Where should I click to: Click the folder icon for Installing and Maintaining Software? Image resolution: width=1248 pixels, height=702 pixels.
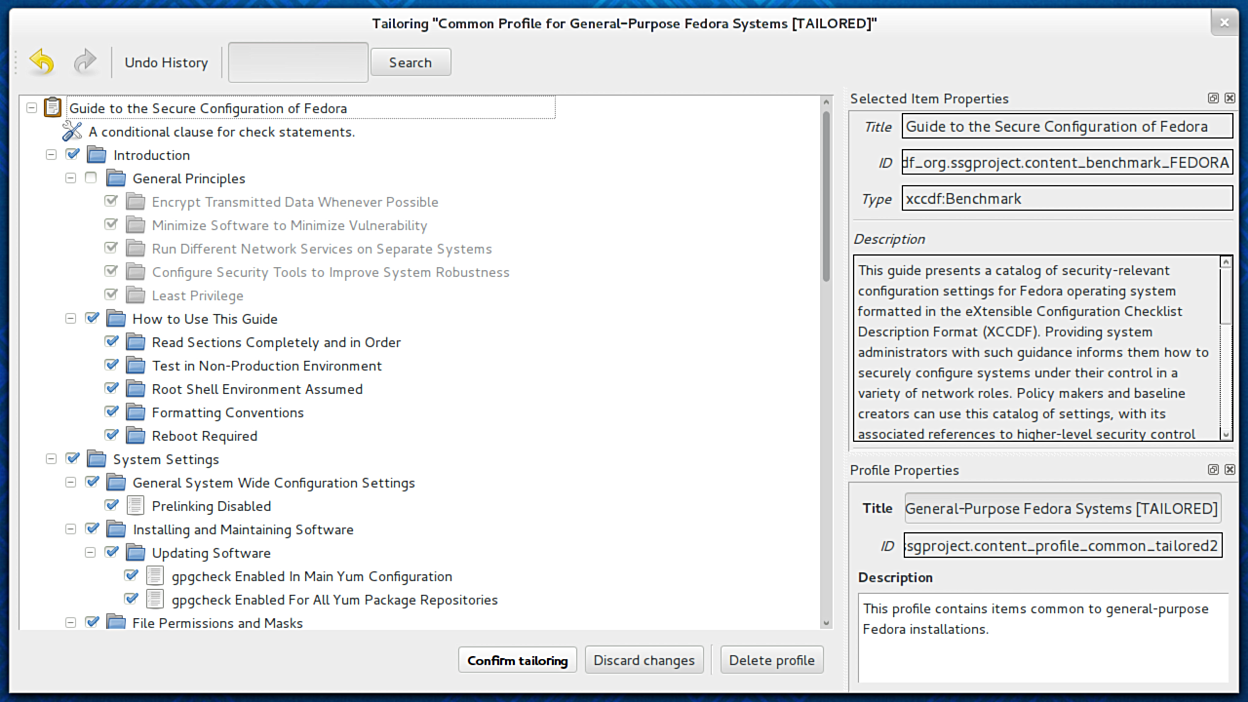[x=116, y=529]
